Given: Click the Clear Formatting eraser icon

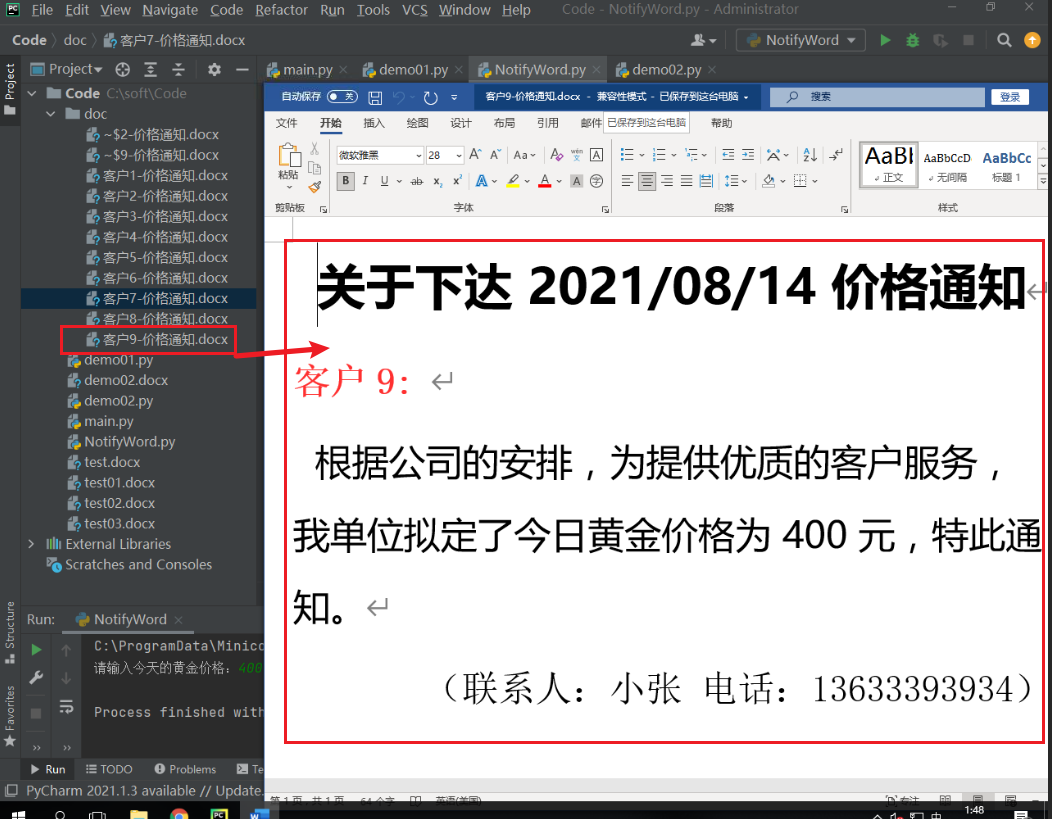Looking at the screenshot, I should pos(556,155).
